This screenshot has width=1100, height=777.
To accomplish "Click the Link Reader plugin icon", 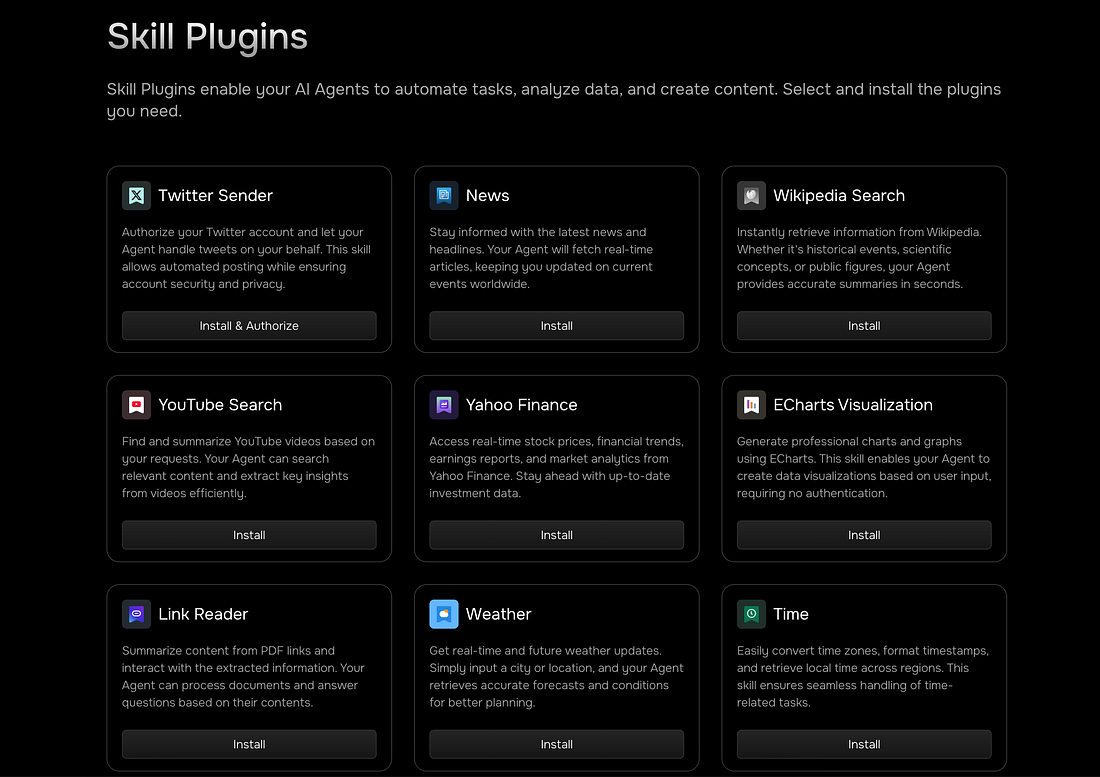I will pyautogui.click(x=136, y=614).
